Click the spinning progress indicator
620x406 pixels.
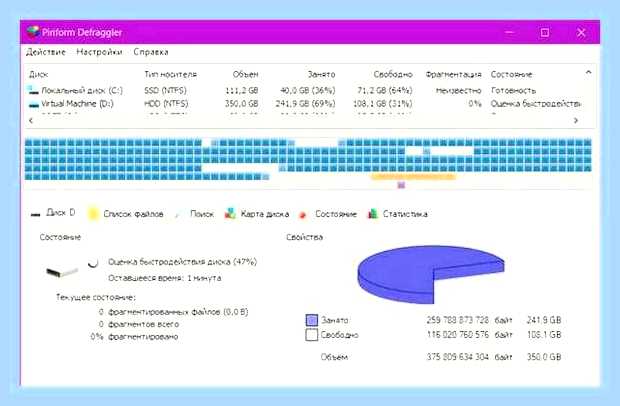click(93, 262)
